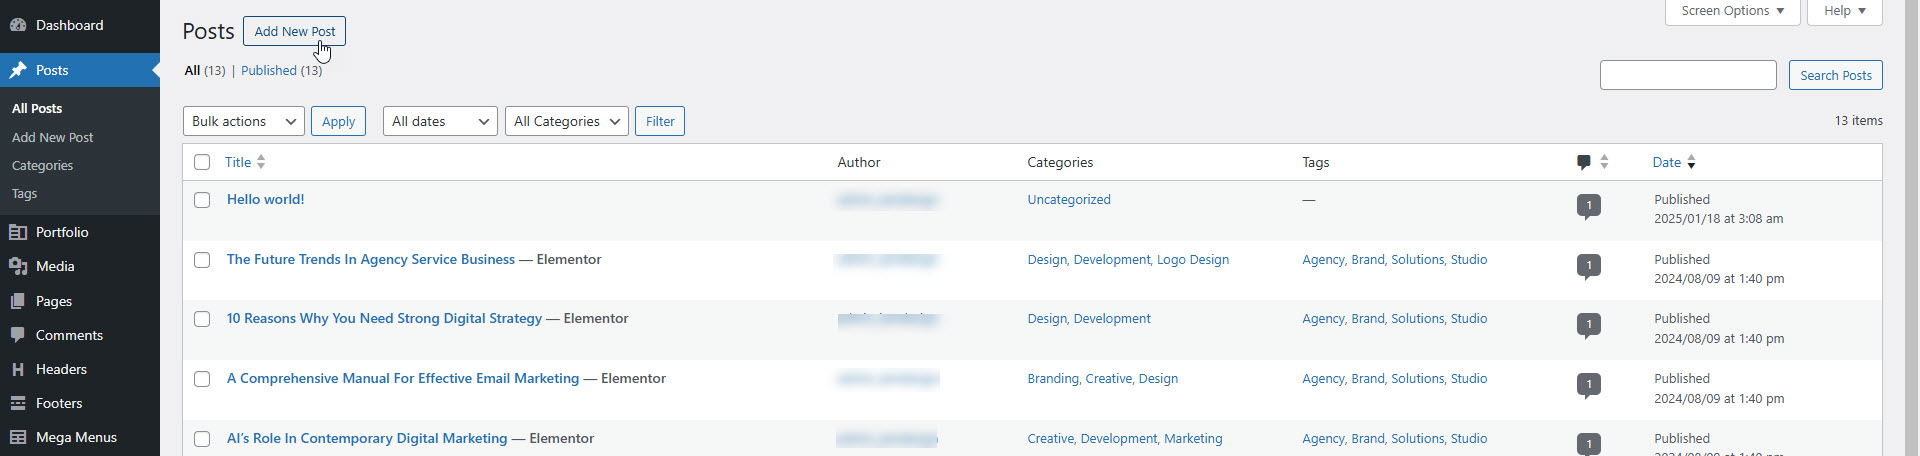Image resolution: width=1920 pixels, height=456 pixels.
Task: Tick the select-all checkbox in table header
Action: [x=202, y=162]
